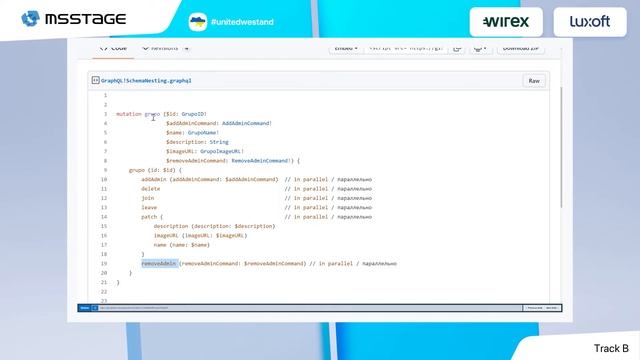Image resolution: width=640 pixels, height=360 pixels.
Task: Click 'description (description: $description)' on line 15
Action: click(214, 226)
